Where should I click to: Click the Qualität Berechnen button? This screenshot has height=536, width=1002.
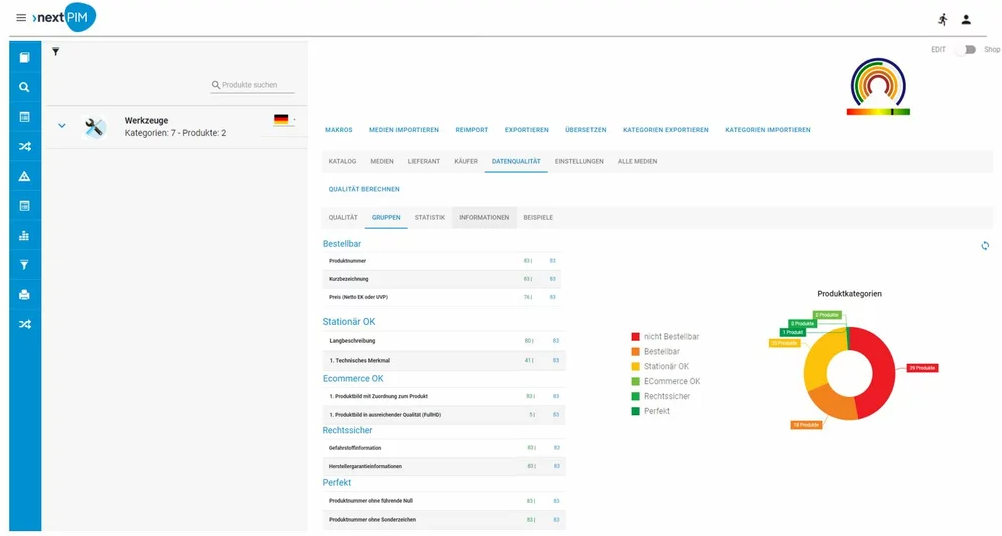pyautogui.click(x=364, y=189)
